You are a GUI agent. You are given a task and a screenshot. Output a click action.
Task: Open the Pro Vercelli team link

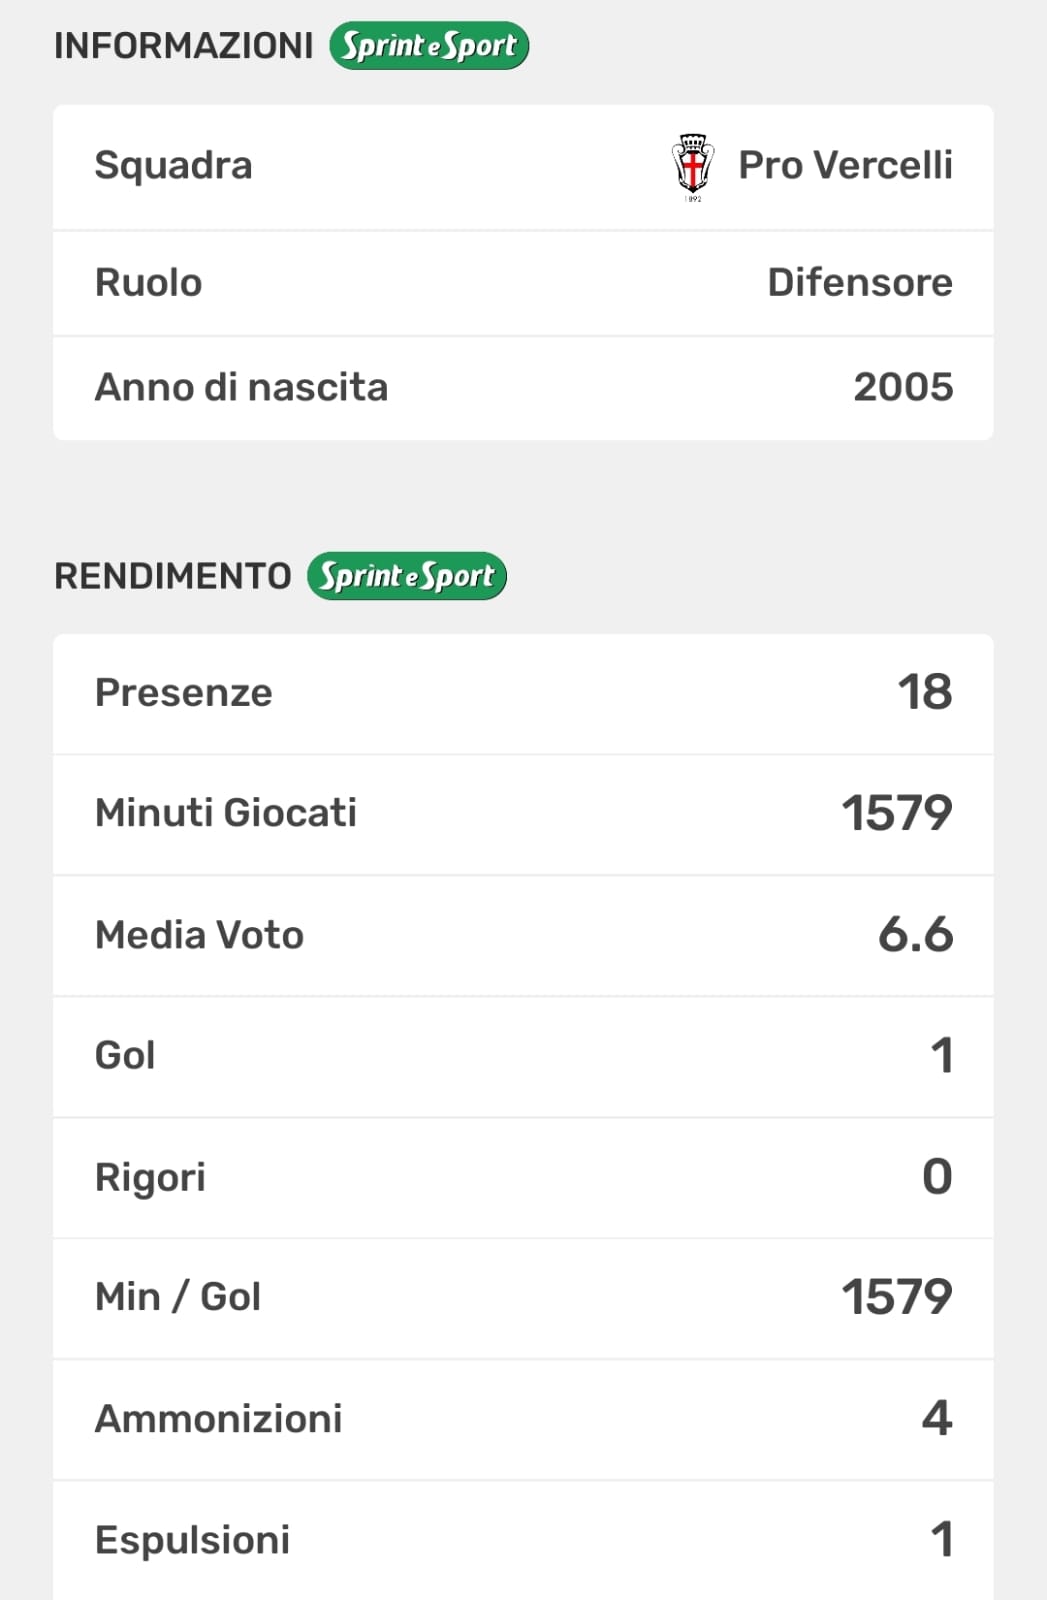click(845, 166)
